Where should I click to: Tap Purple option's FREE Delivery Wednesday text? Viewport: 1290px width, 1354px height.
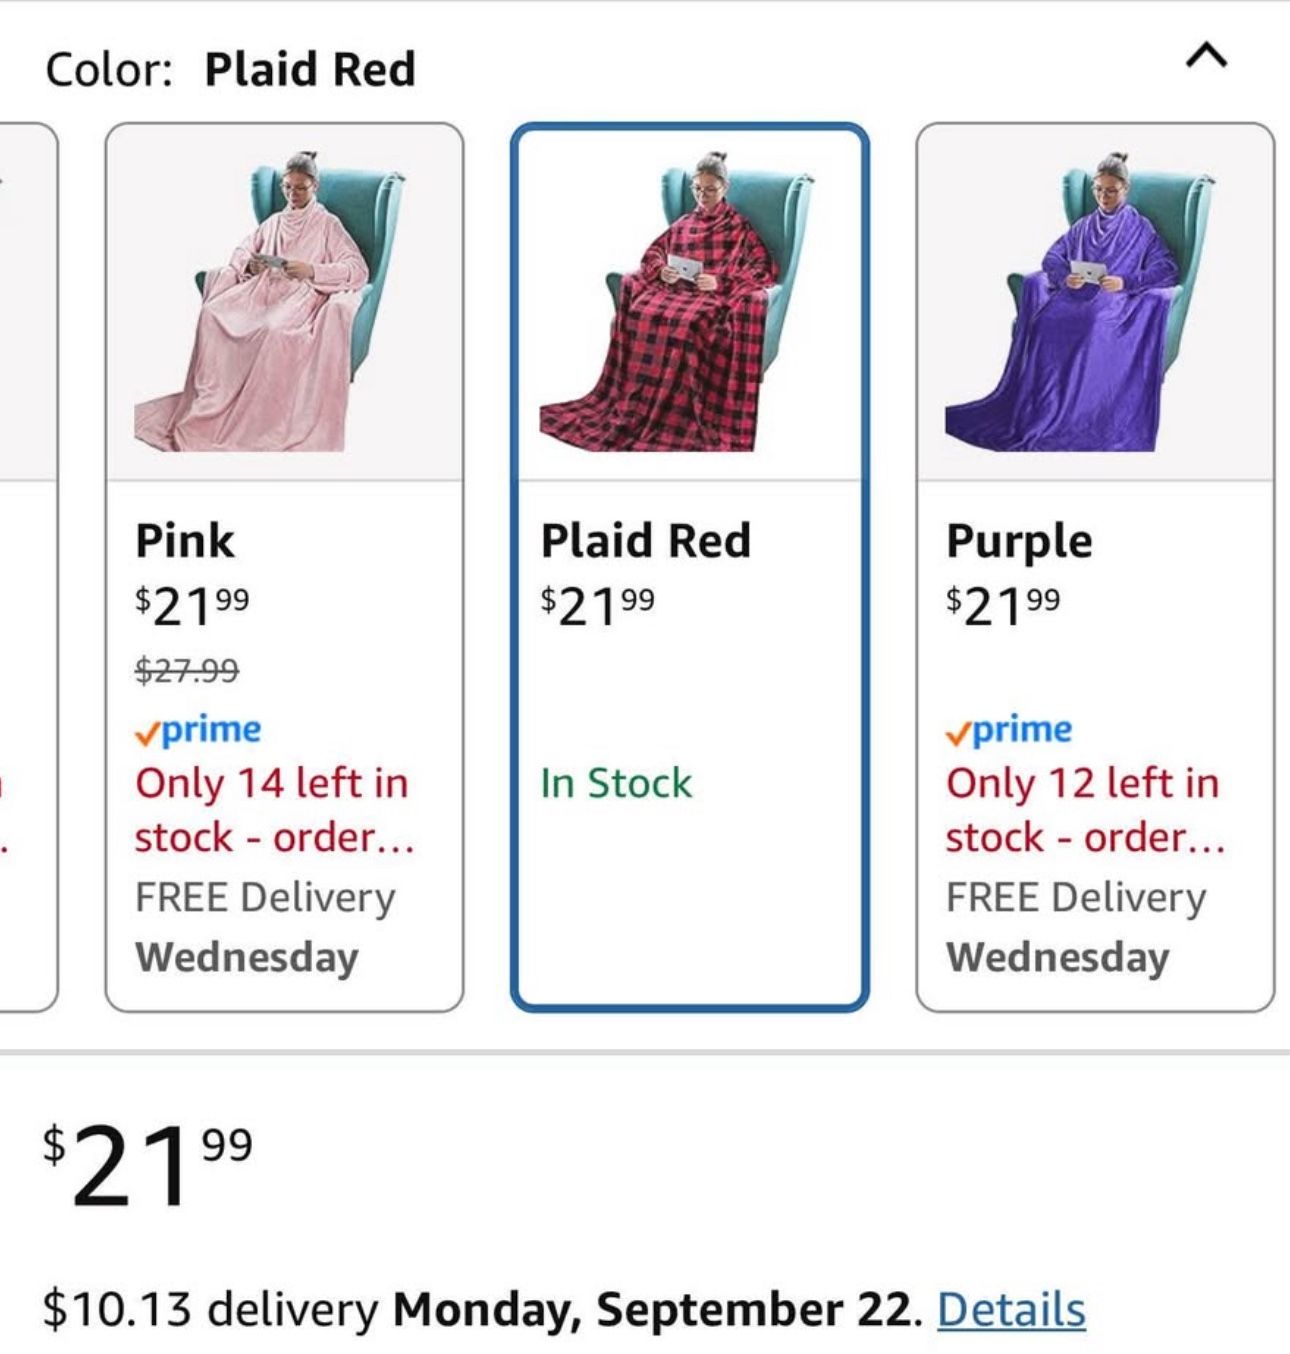pyautogui.click(x=1076, y=927)
